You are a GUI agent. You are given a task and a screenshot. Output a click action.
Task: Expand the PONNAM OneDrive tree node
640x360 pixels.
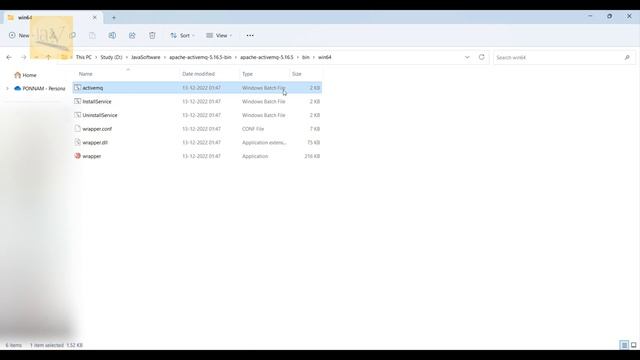pyautogui.click(x=7, y=89)
